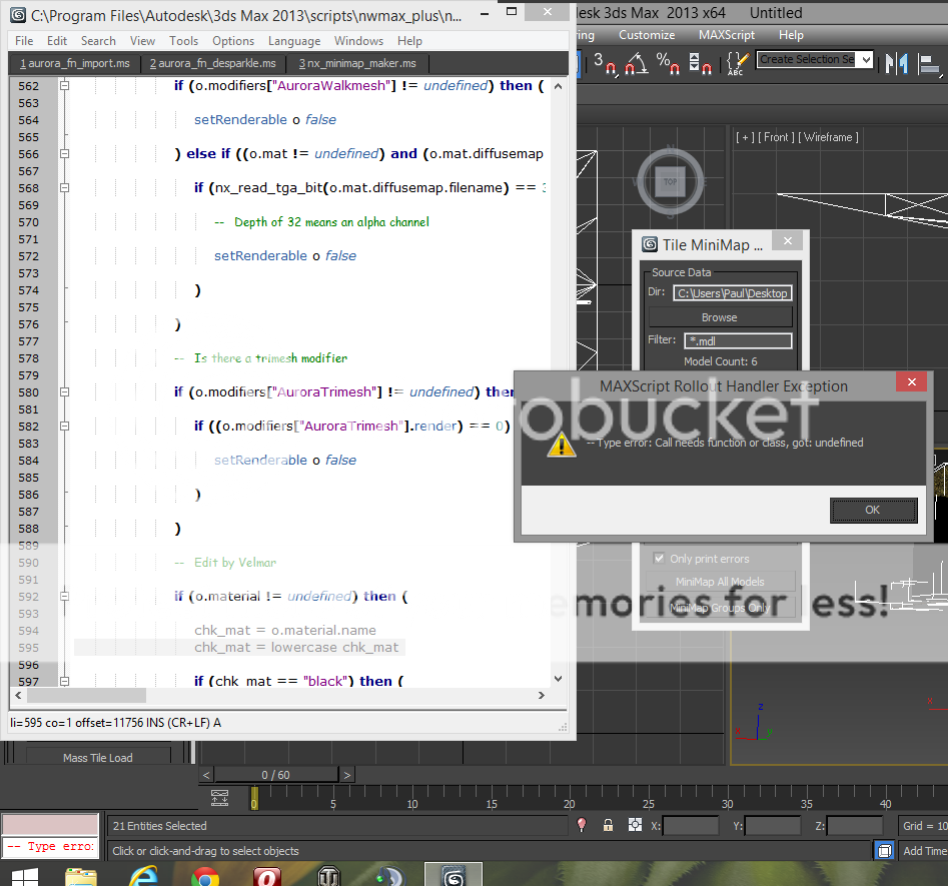
Task: Open the Language menu in the editor
Action: click(294, 41)
